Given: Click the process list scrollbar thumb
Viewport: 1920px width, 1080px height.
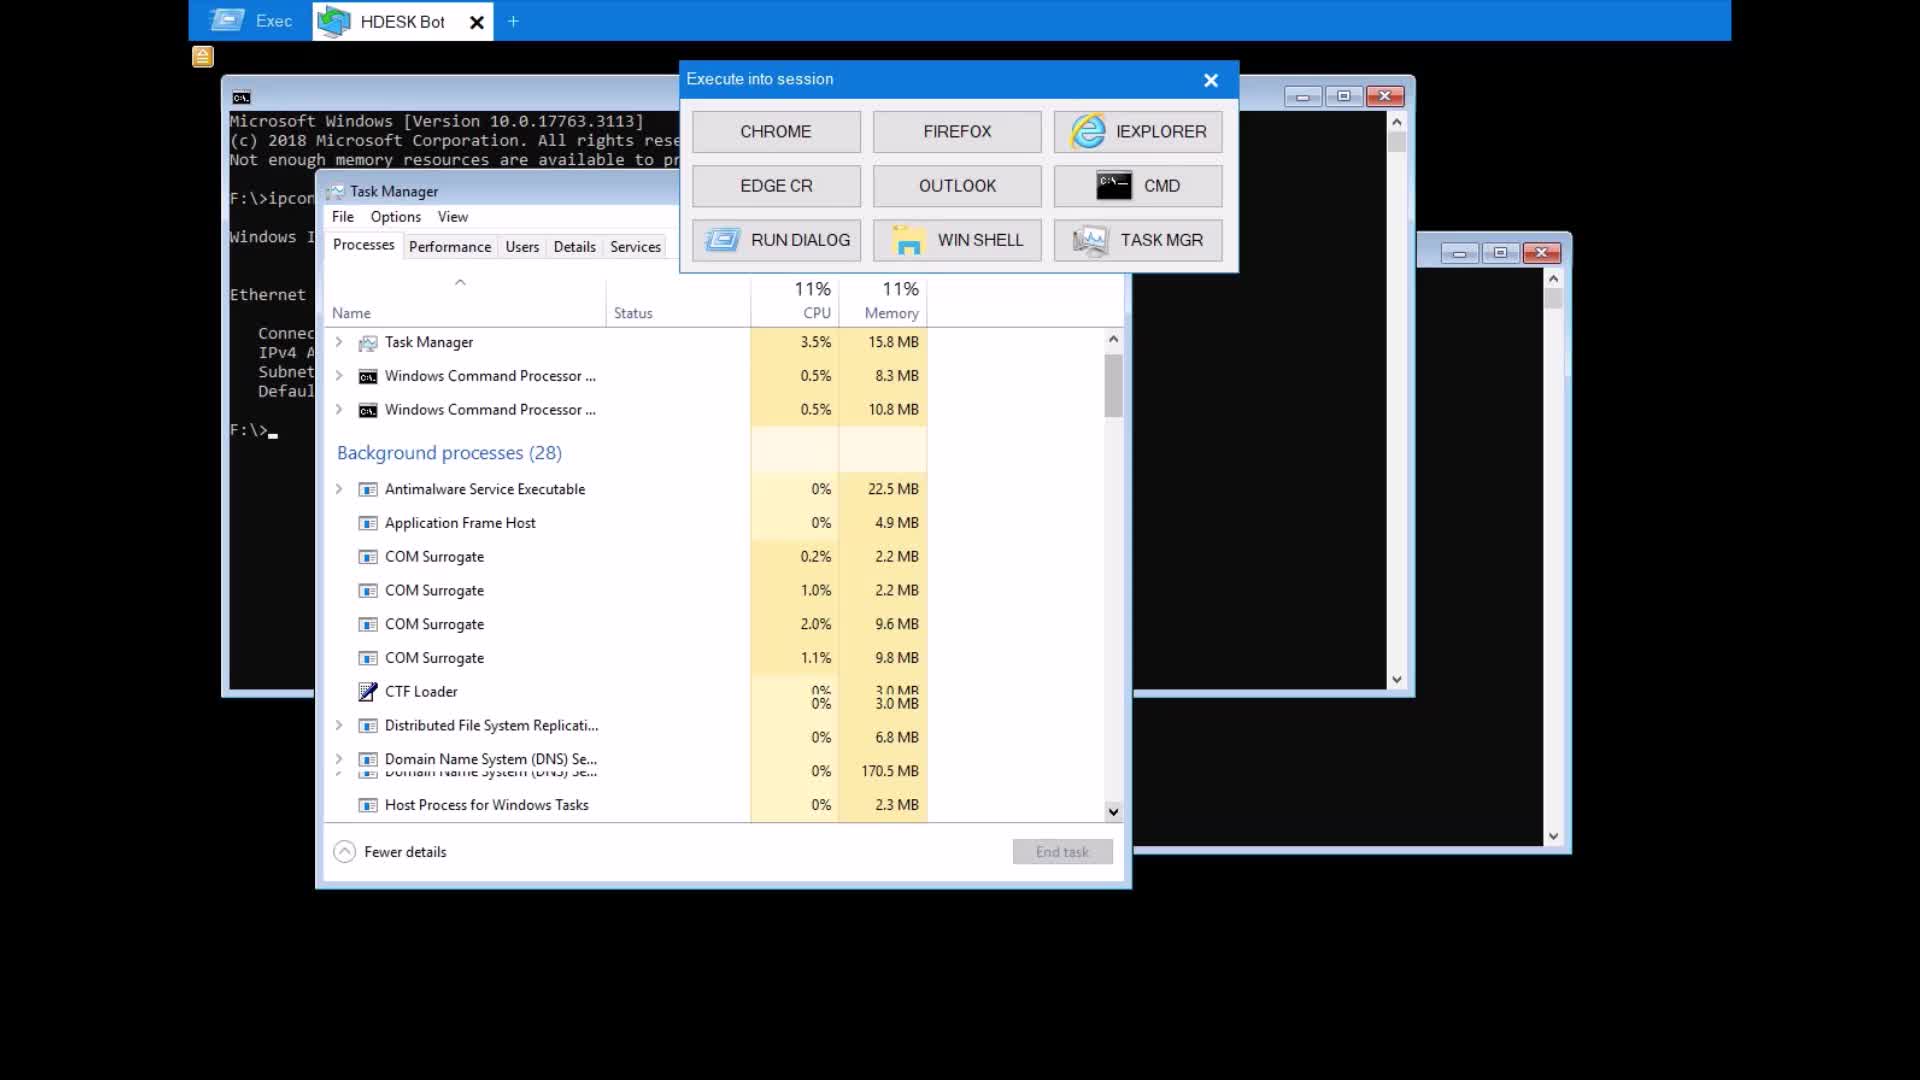Looking at the screenshot, I should pyautogui.click(x=1113, y=385).
